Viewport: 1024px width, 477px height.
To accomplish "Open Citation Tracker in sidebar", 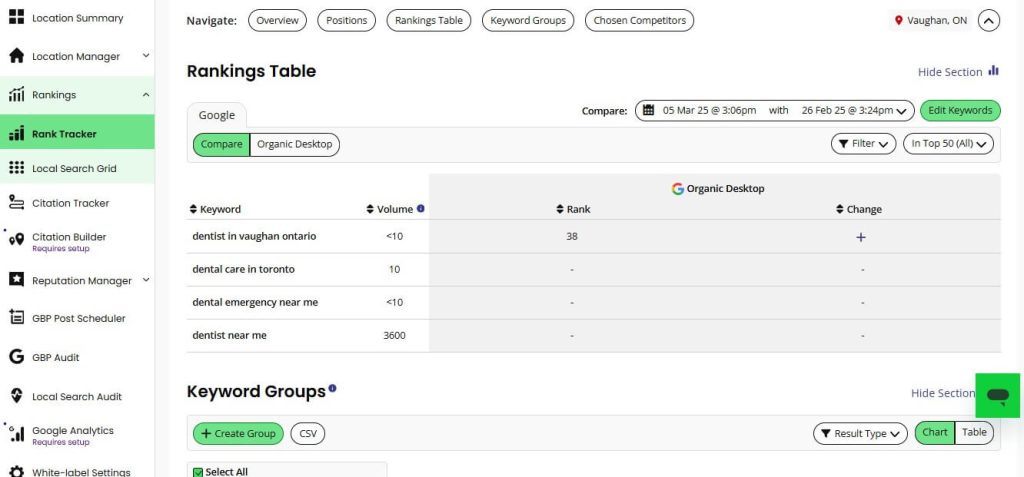I will [x=70, y=203].
